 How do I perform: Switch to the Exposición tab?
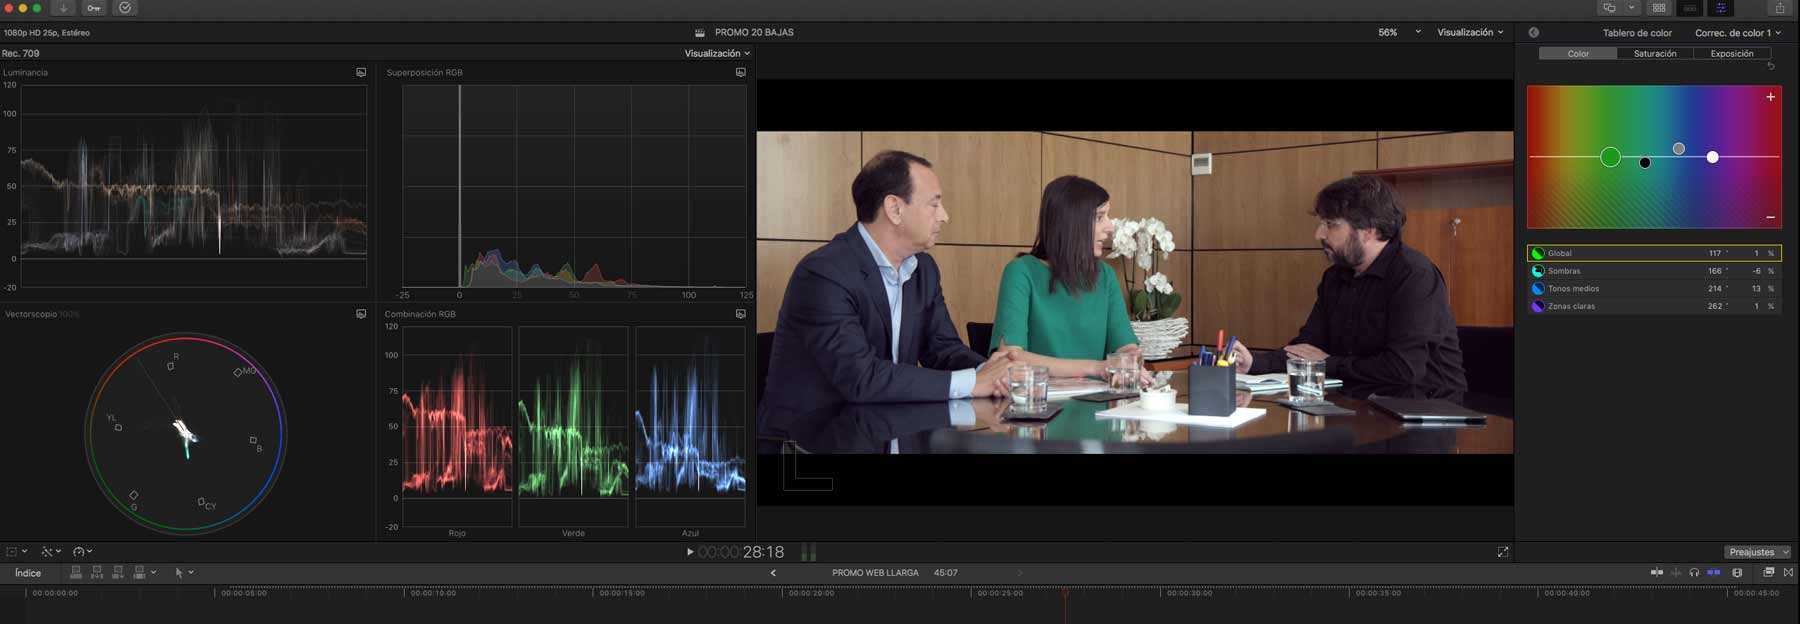[1732, 54]
